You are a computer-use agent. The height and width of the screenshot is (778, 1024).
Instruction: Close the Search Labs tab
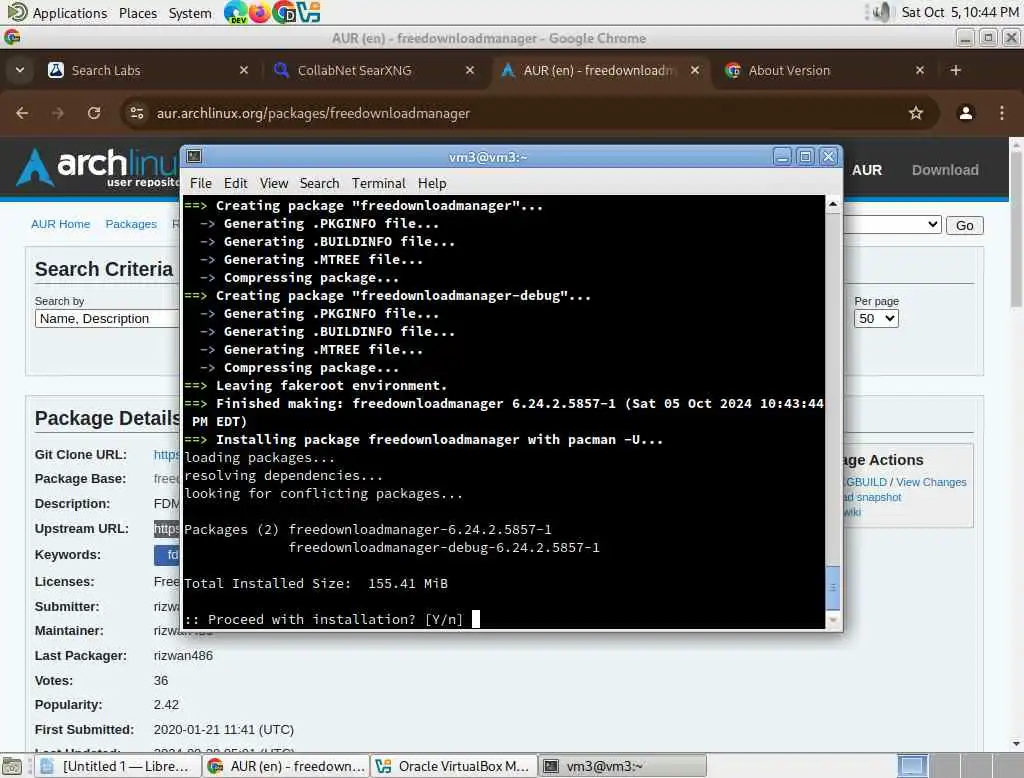pos(244,70)
